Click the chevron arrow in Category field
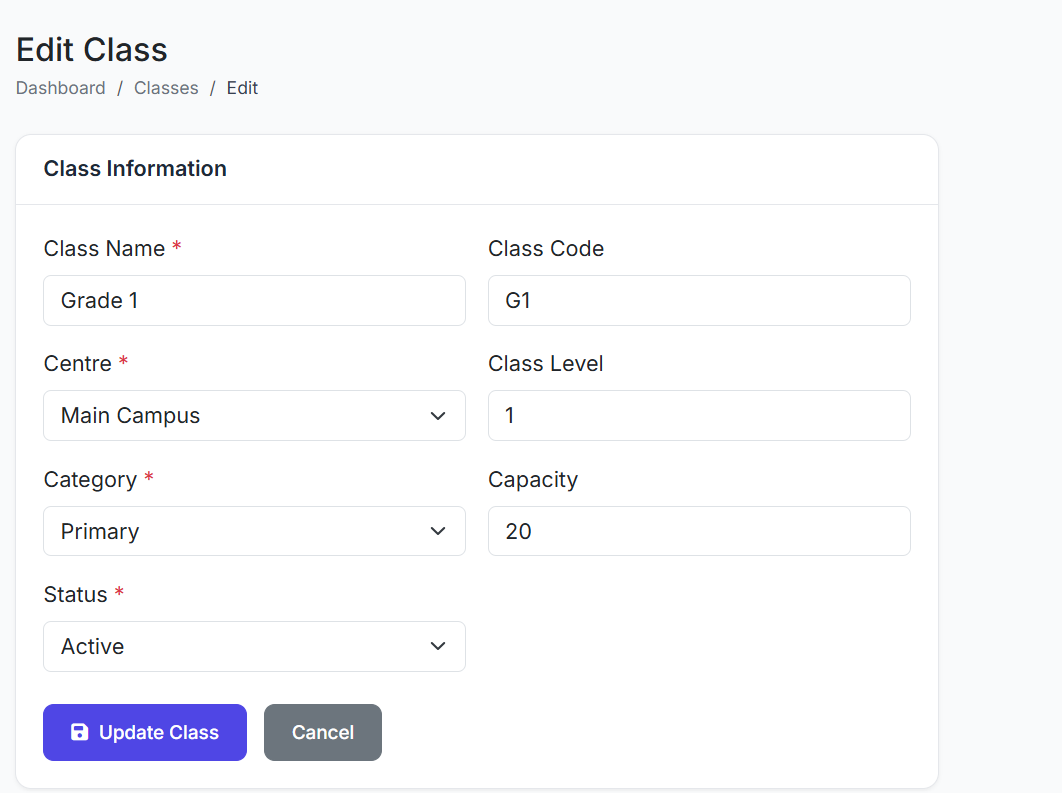This screenshot has width=1062, height=793. [437, 531]
